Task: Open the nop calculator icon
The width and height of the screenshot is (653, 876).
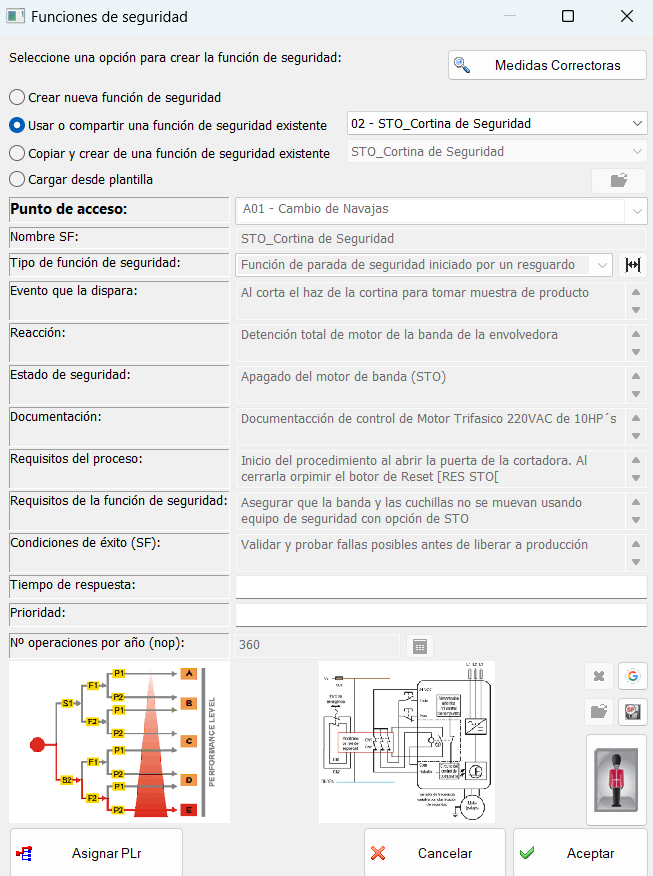Action: click(x=420, y=646)
